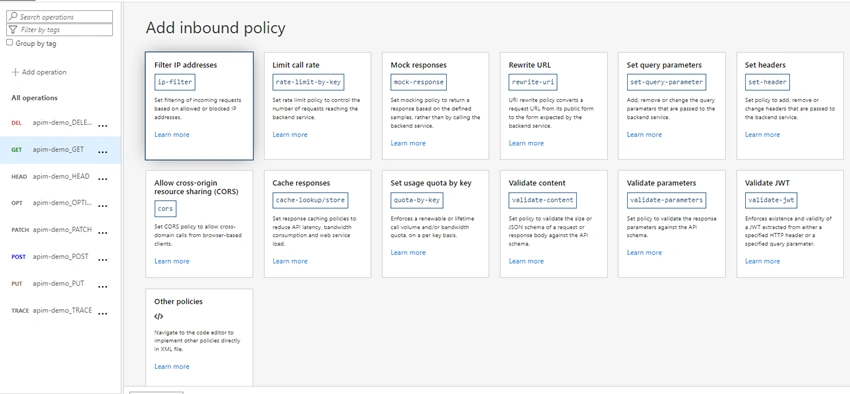850x394 pixels.
Task: Select the apim-demo_GET operation
Action: (x=60, y=150)
